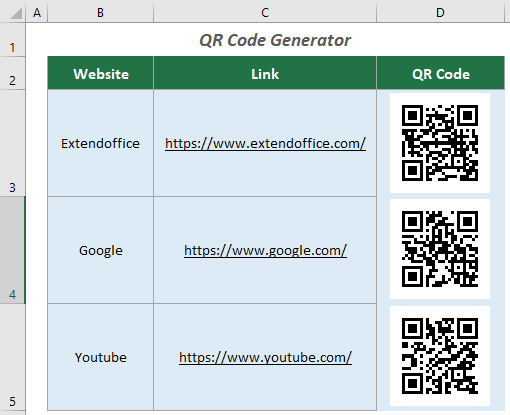Viewport: 510px width, 415px height.
Task: Select row 3 header
Action: pos(13,143)
